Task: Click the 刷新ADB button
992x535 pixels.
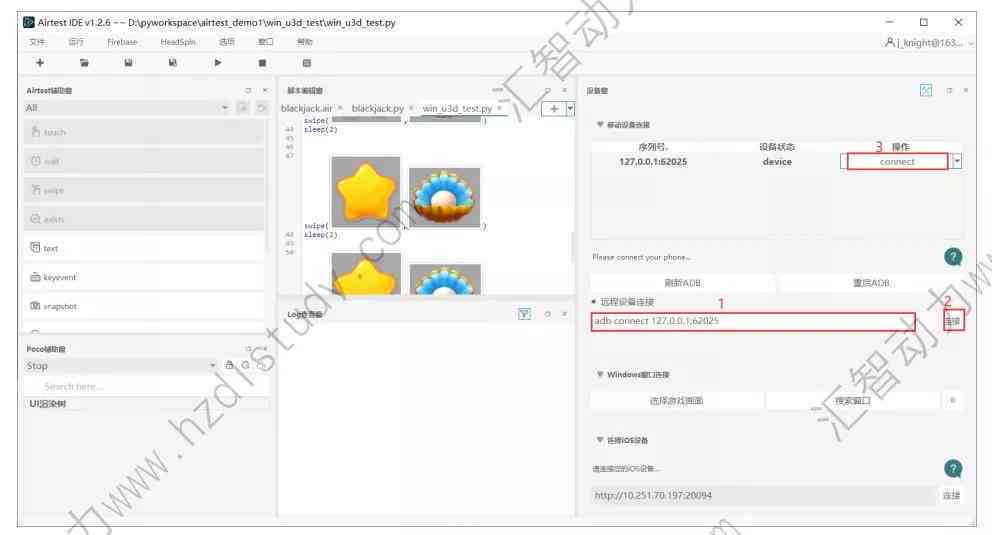Action: click(683, 283)
